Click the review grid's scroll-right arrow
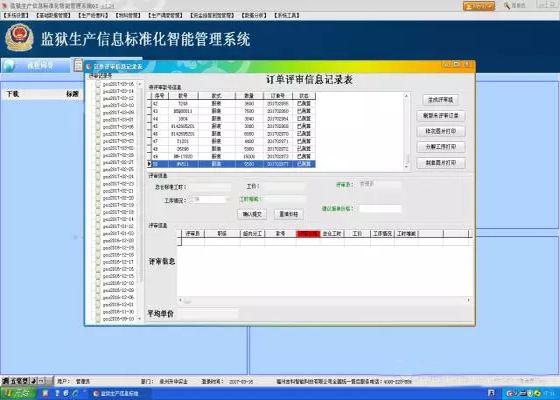Screen dimensions: 560x400 (468, 300)
